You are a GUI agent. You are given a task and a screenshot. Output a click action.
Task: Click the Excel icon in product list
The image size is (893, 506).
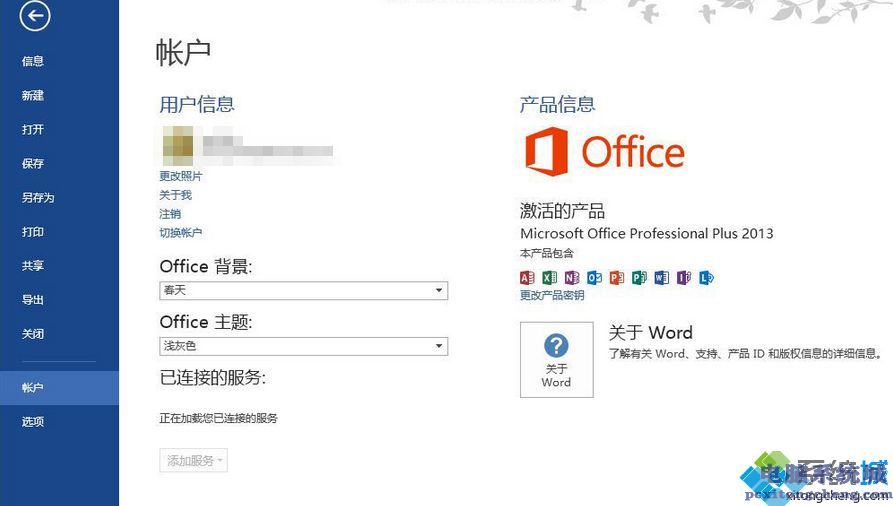[550, 278]
